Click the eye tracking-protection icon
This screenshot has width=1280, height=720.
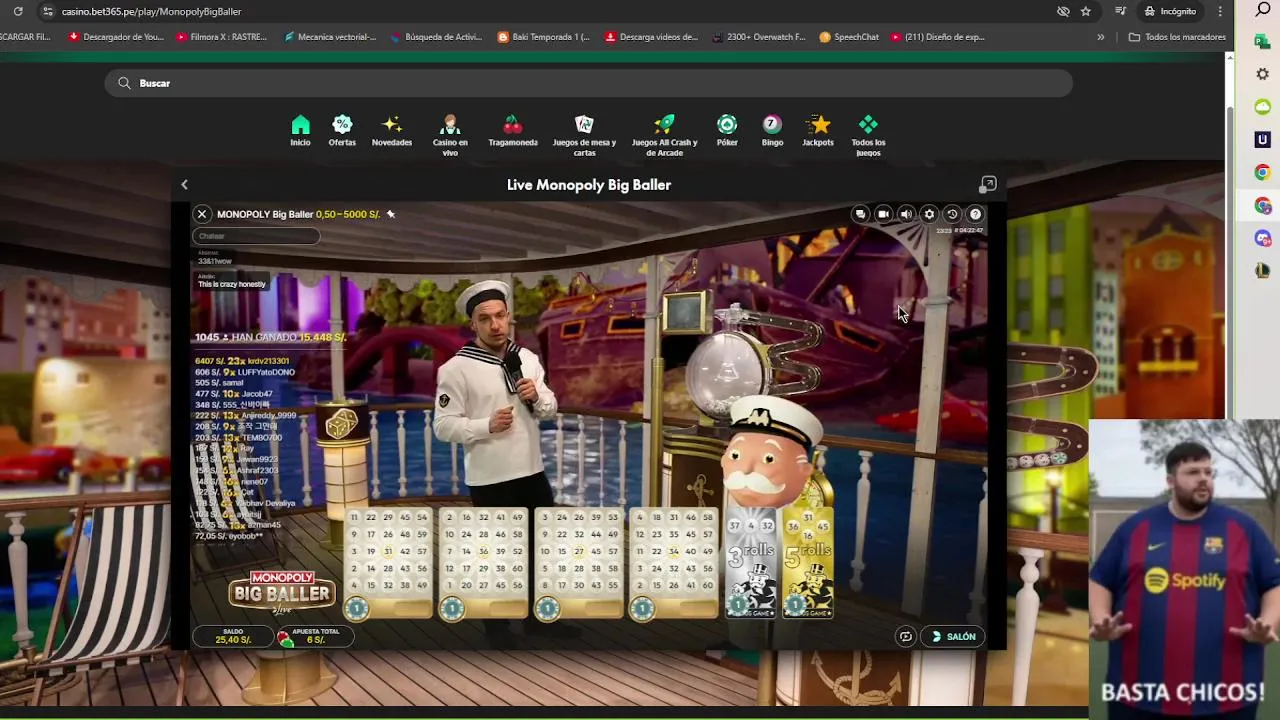pyautogui.click(x=1063, y=11)
